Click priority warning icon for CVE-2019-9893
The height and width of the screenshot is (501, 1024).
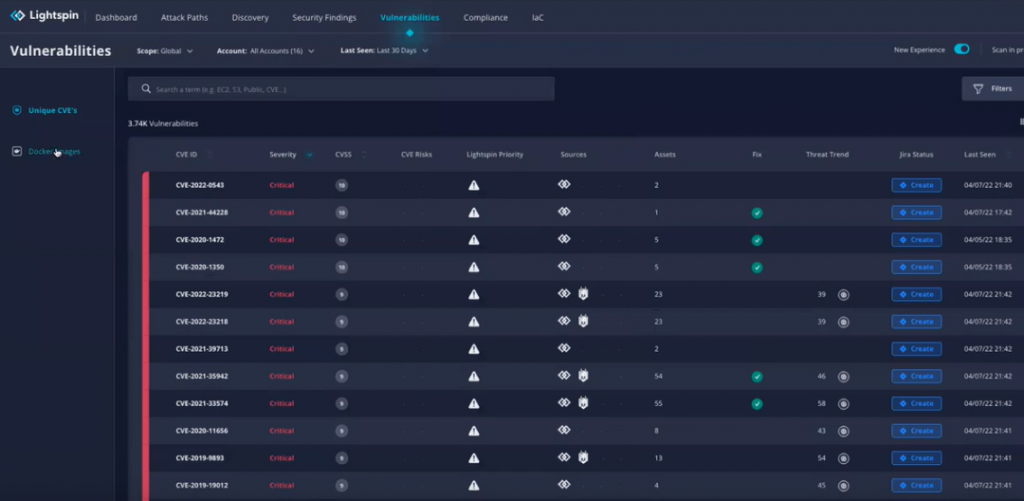click(x=473, y=458)
